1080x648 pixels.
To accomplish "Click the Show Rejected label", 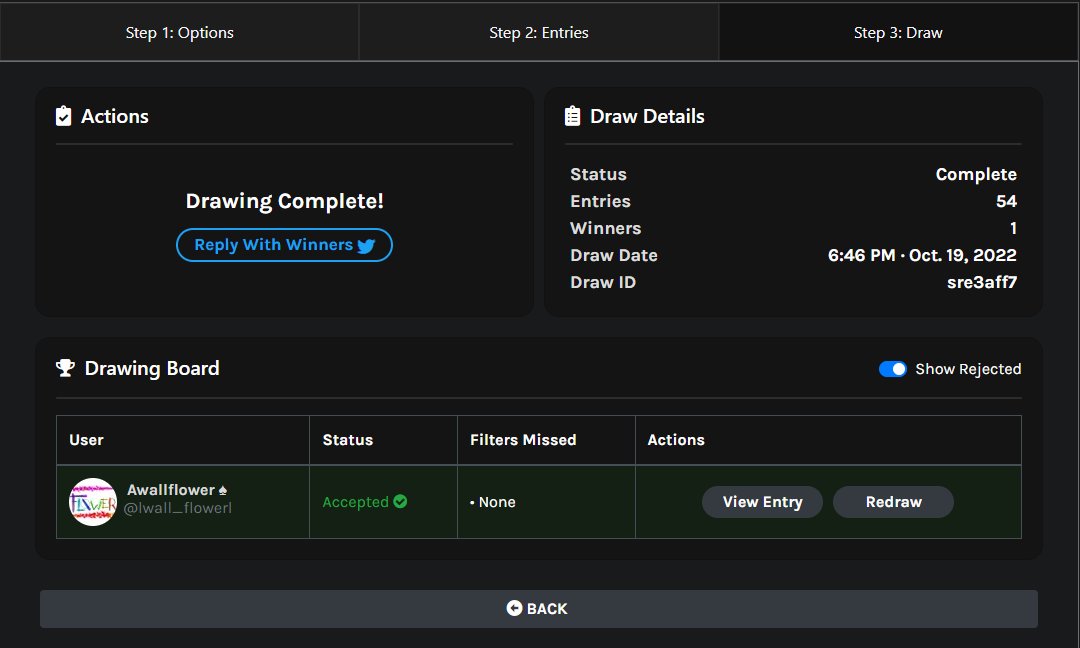I will [x=968, y=369].
